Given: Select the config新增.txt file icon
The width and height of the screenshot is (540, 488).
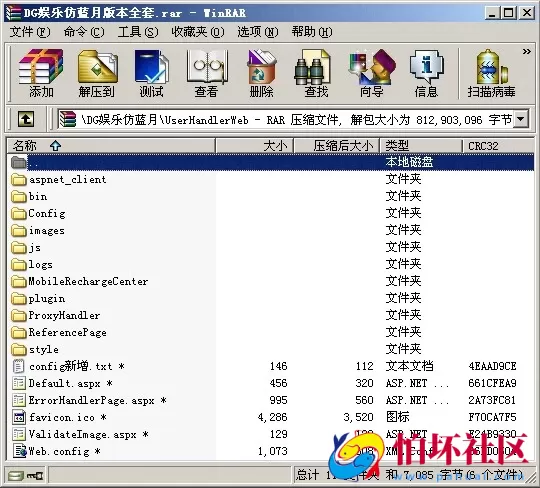Looking at the screenshot, I should [x=19, y=366].
